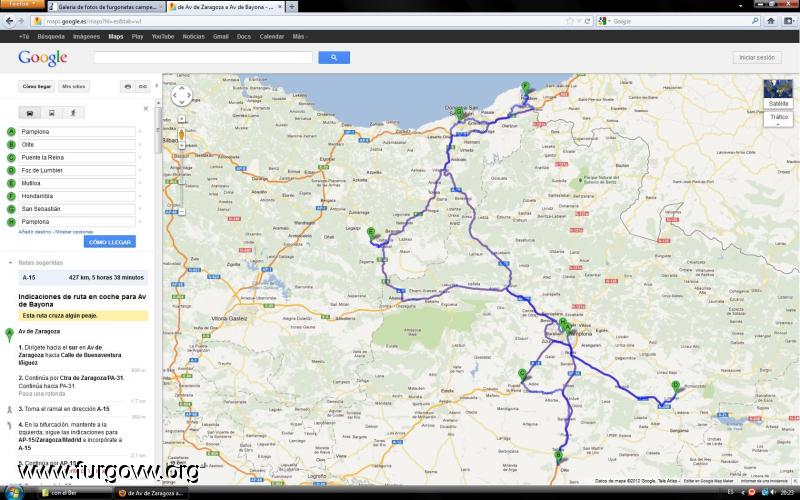This screenshot has width=800, height=500.
Task: Click map marker D at Foz de Lumbier
Action: coord(676,387)
